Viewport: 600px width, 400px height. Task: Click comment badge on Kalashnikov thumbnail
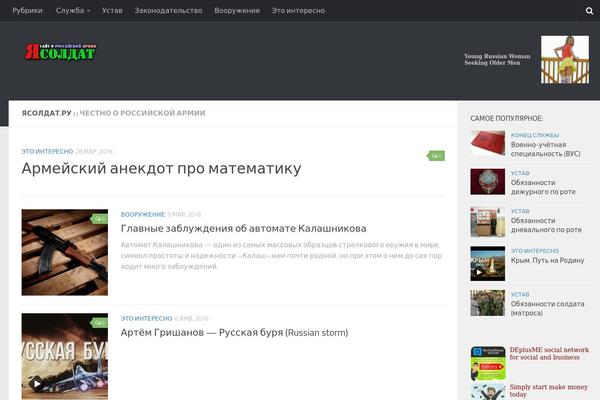point(99,219)
